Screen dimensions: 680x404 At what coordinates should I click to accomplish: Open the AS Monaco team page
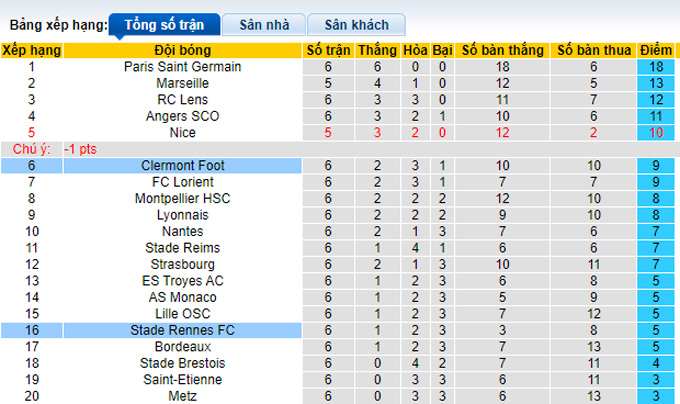click(x=182, y=297)
